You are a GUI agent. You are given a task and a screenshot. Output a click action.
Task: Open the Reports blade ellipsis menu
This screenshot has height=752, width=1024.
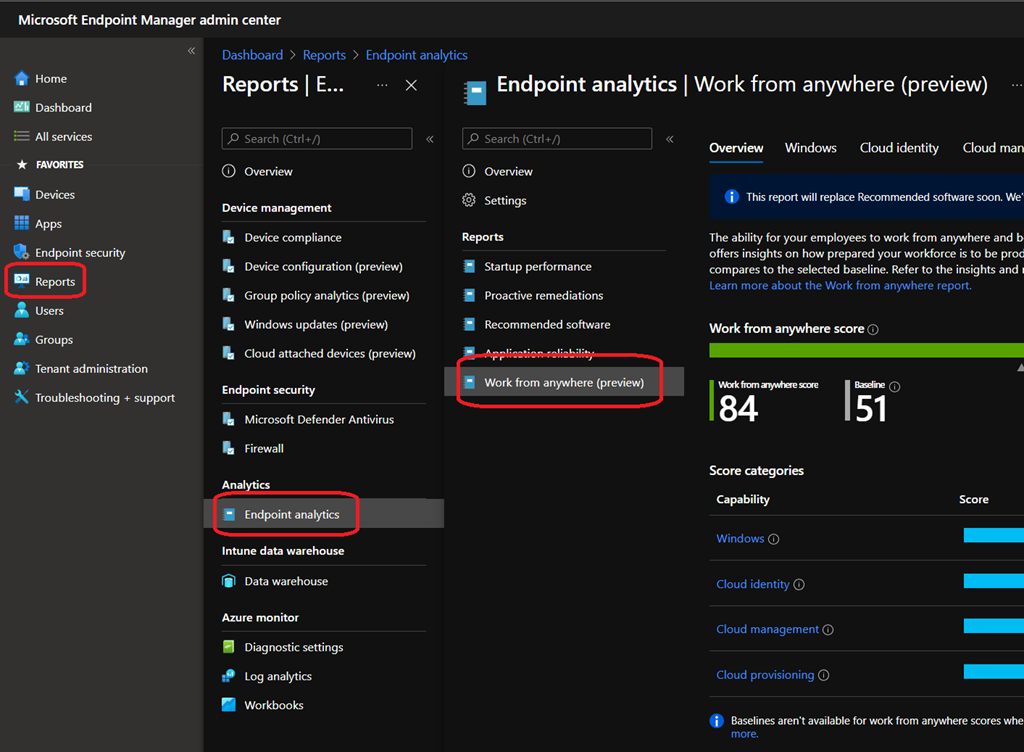pos(382,86)
